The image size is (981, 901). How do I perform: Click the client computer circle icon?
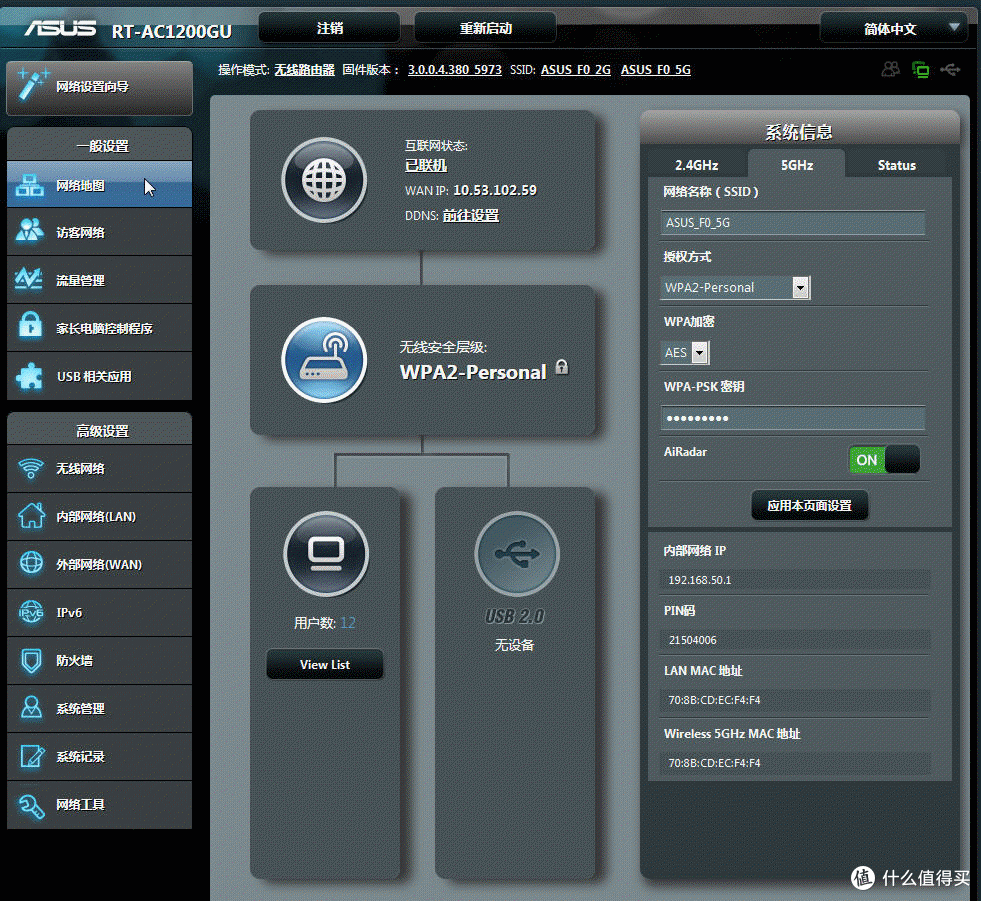point(326,554)
